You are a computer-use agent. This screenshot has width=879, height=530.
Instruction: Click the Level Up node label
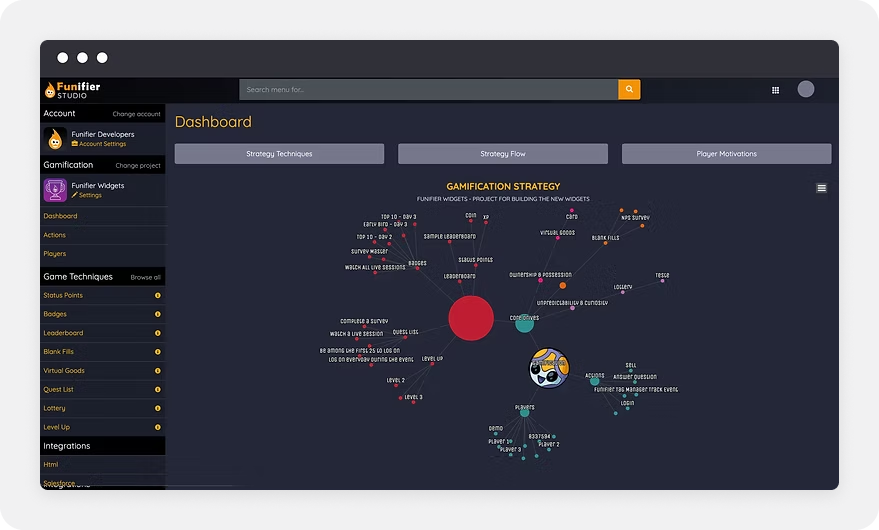tap(432, 358)
